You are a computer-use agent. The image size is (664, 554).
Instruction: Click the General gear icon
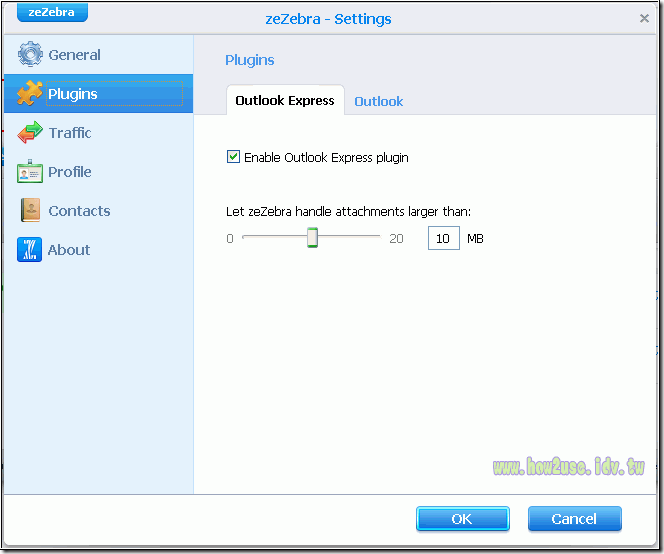[x=30, y=55]
